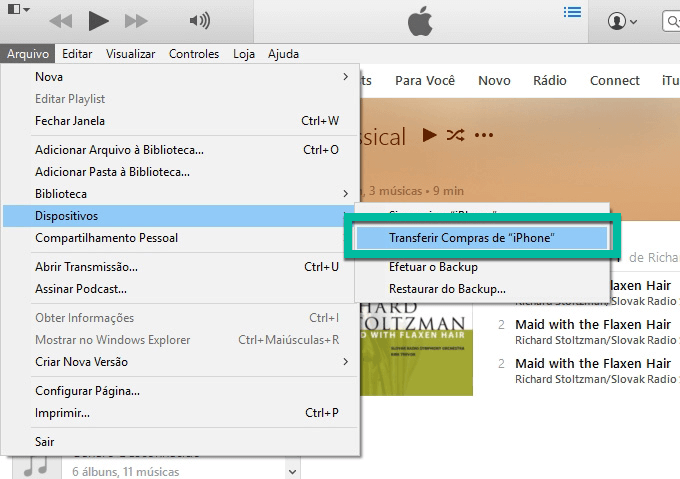
Task: Expand the Biblioteca submenu
Action: click(181, 194)
